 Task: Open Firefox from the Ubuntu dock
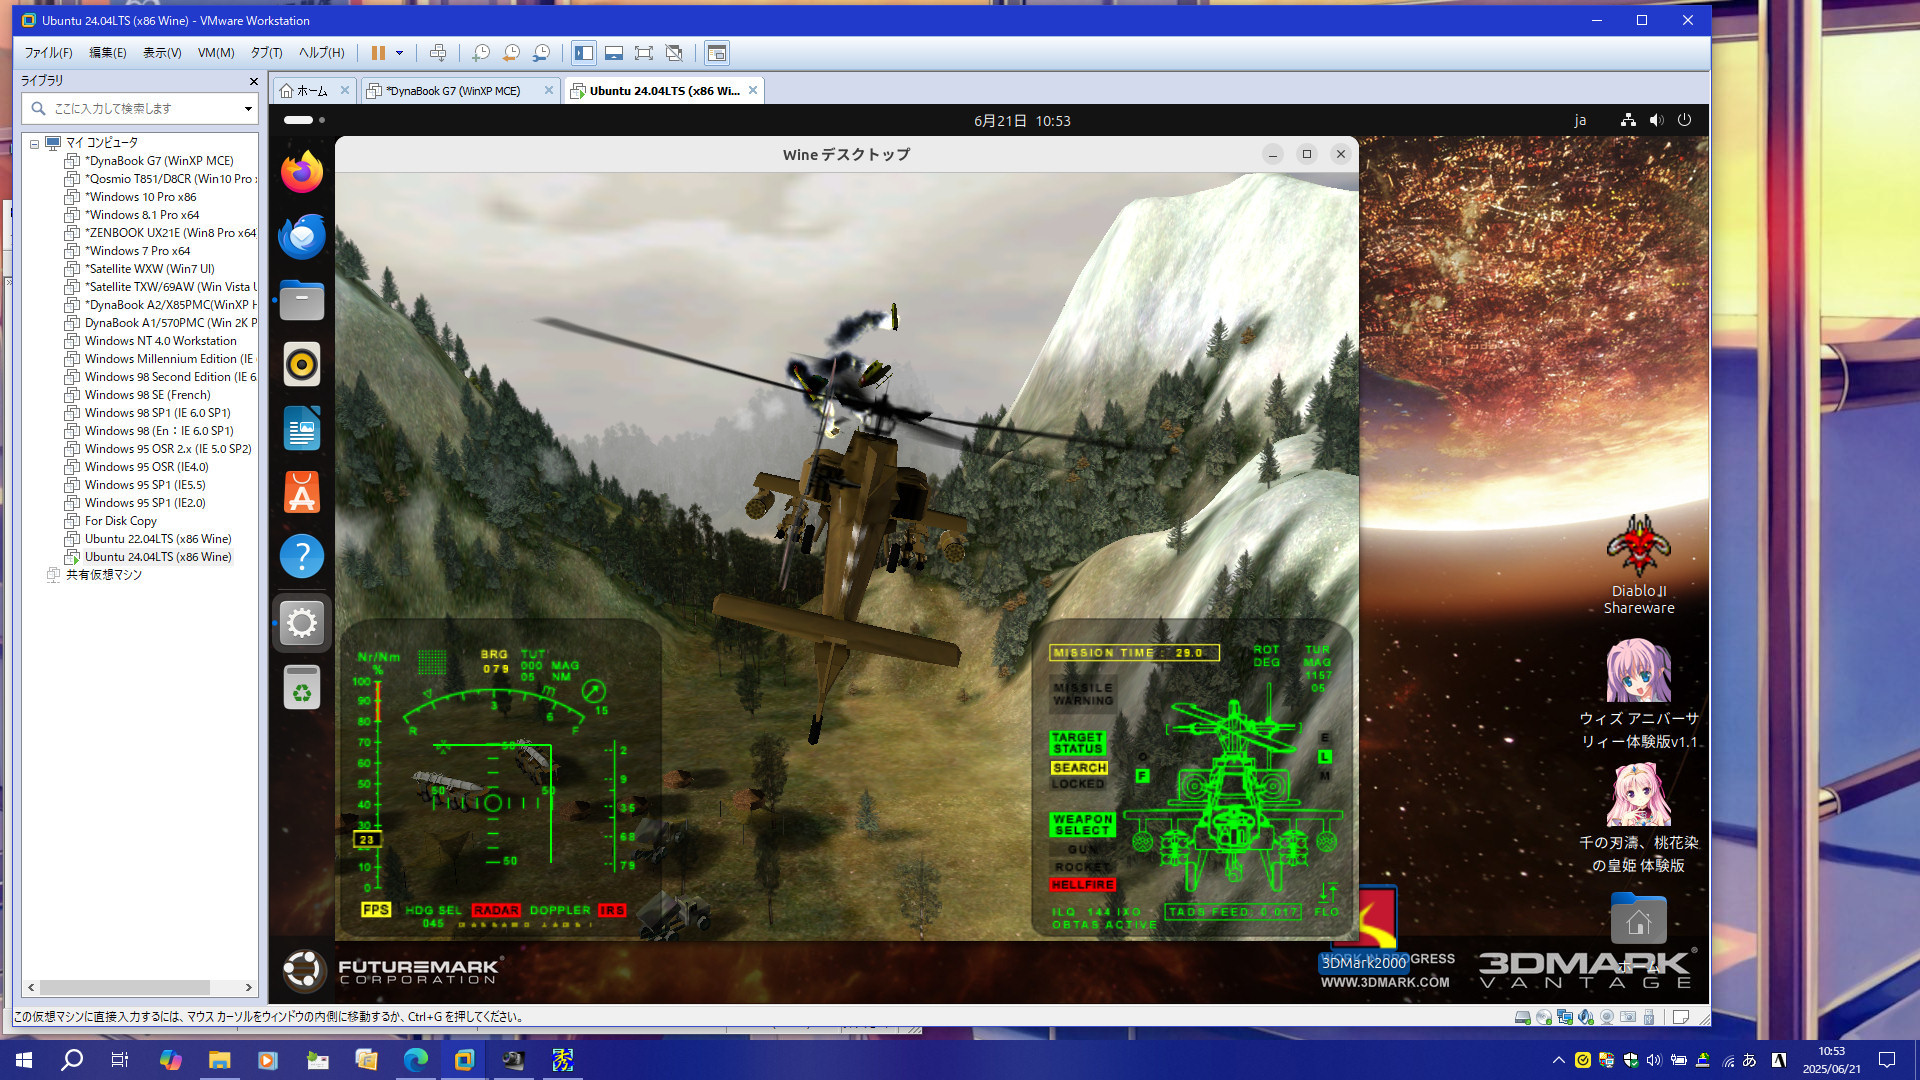[301, 172]
